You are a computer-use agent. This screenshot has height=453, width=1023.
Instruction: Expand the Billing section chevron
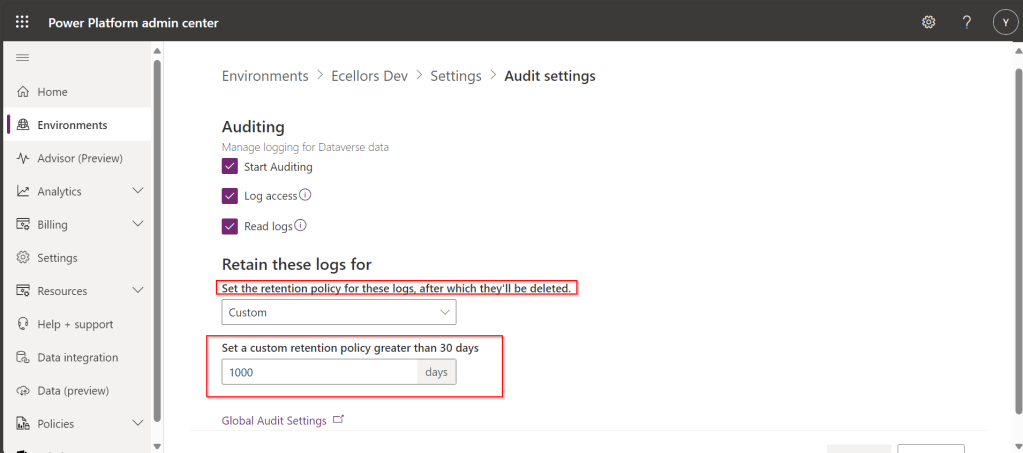[x=138, y=225]
